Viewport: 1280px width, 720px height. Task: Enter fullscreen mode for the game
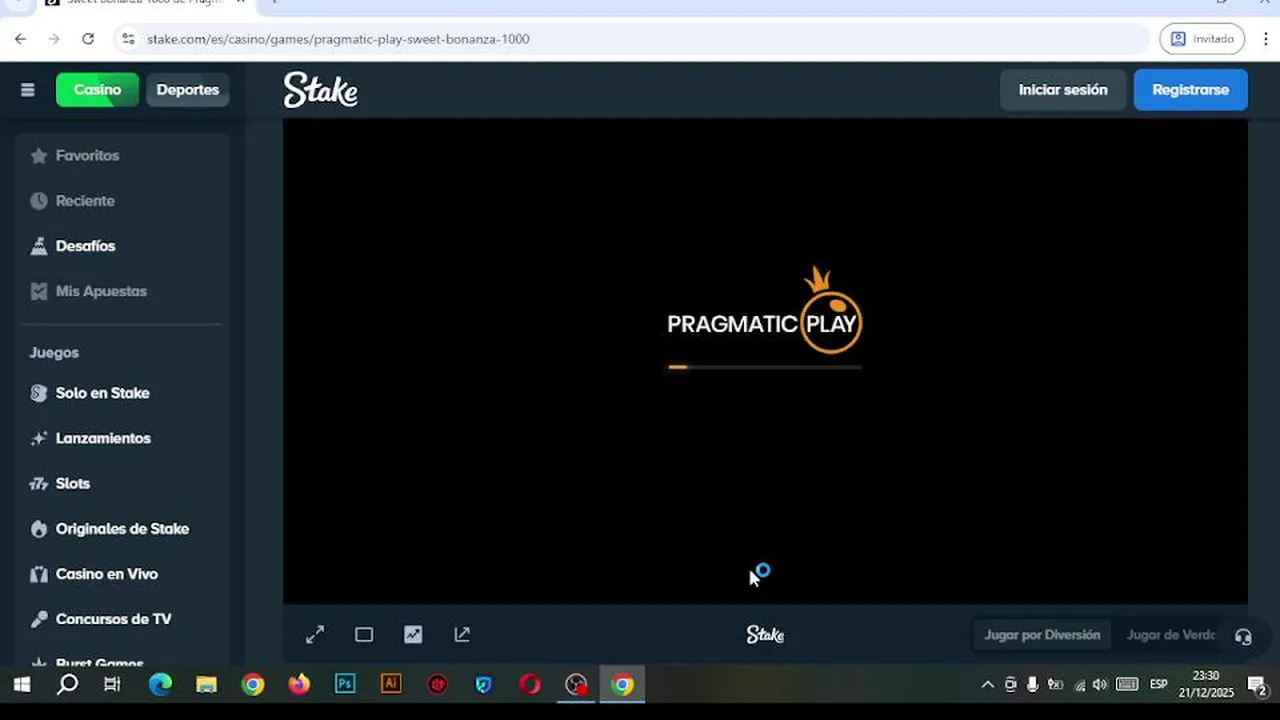tap(315, 634)
